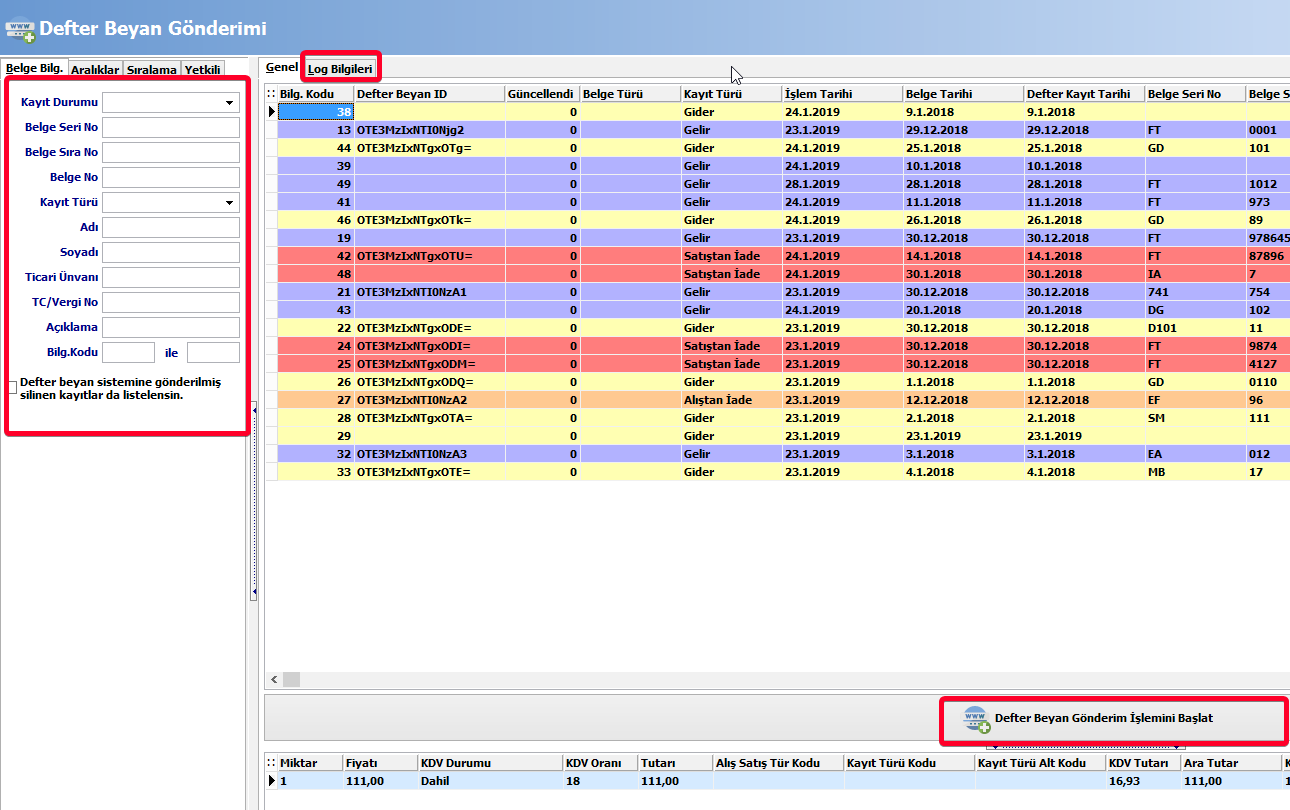Click the Belge Seri No column header

[x=1195, y=94]
